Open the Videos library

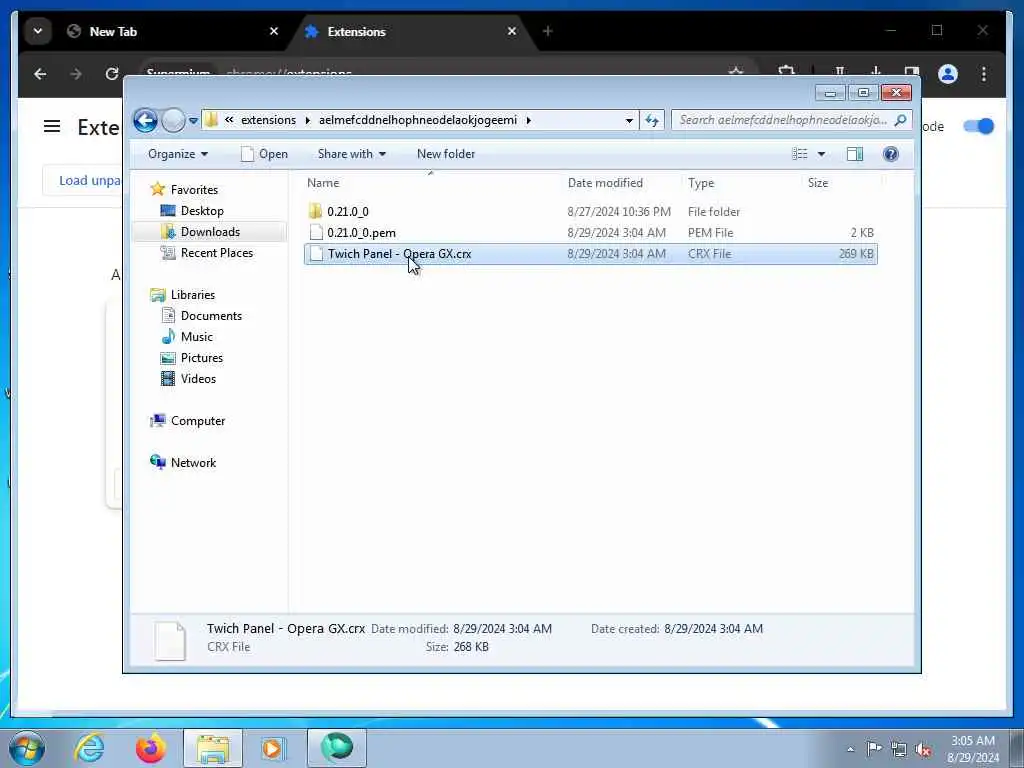pos(198,379)
